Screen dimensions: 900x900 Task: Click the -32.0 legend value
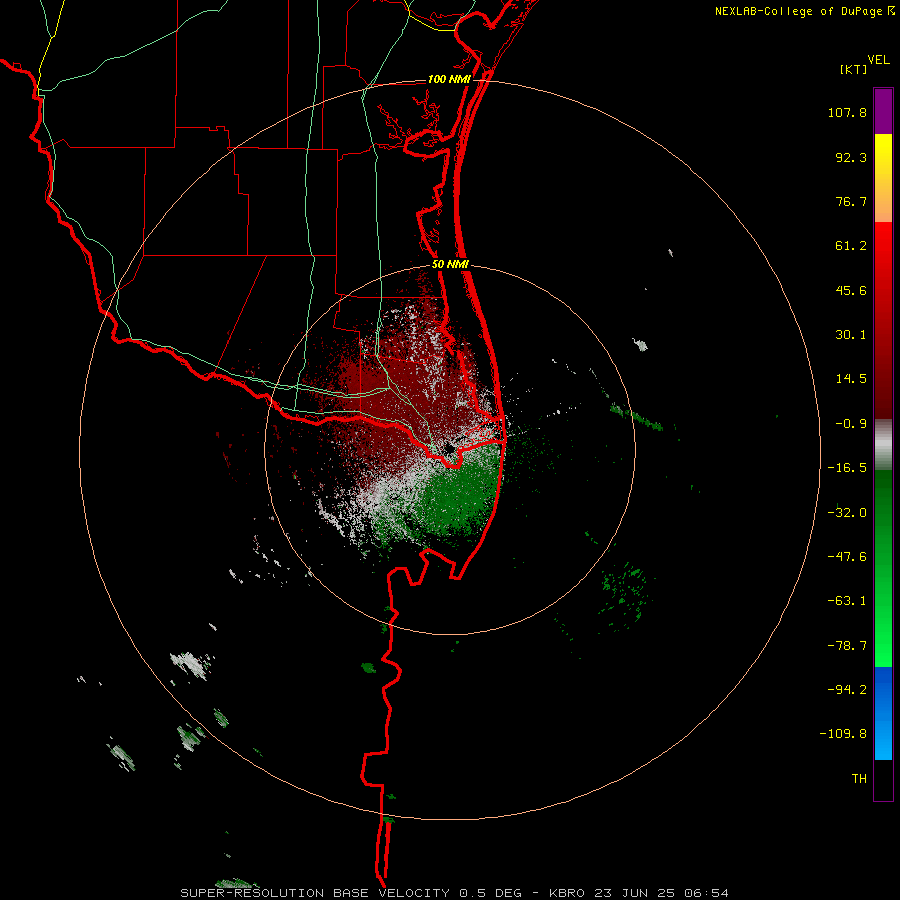click(x=847, y=513)
